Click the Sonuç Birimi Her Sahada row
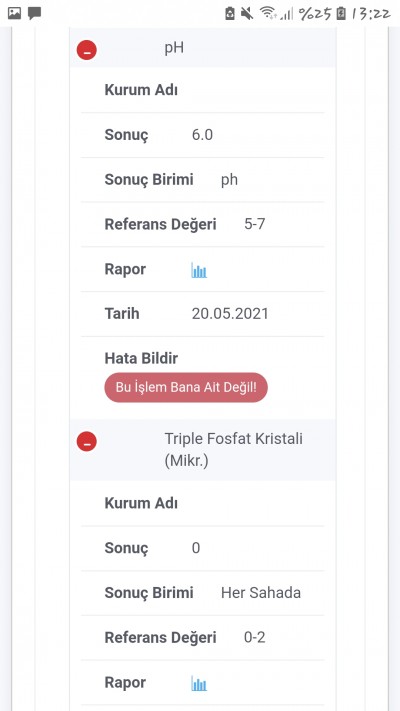This screenshot has height=711, width=400. coord(203,593)
